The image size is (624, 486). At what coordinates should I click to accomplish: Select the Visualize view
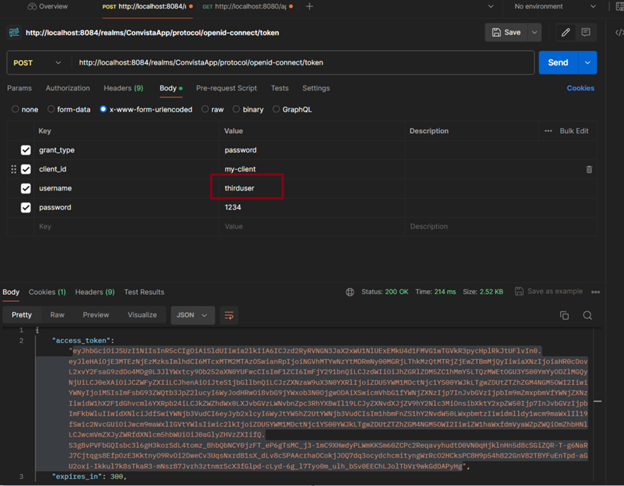point(142,315)
